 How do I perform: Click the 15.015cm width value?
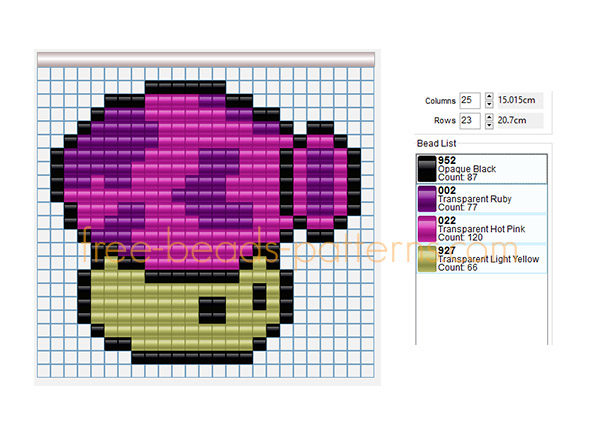click(x=517, y=100)
